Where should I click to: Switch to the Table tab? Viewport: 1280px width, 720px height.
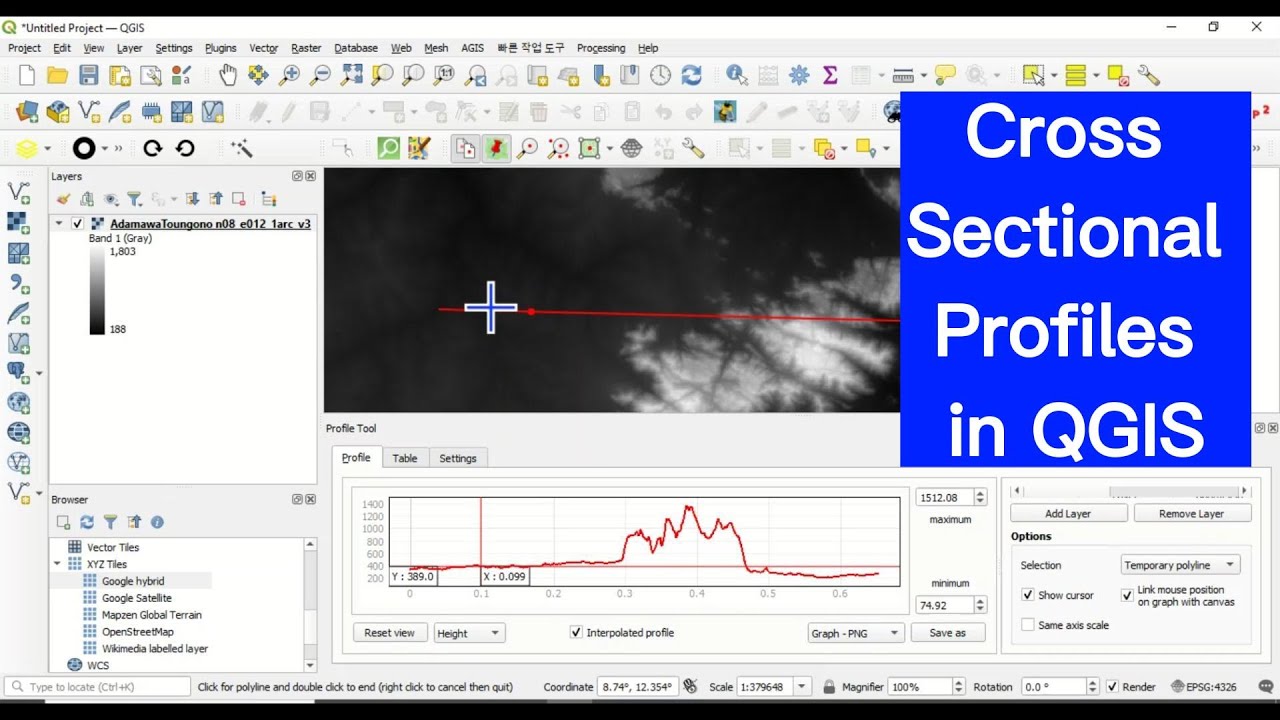[x=405, y=458]
